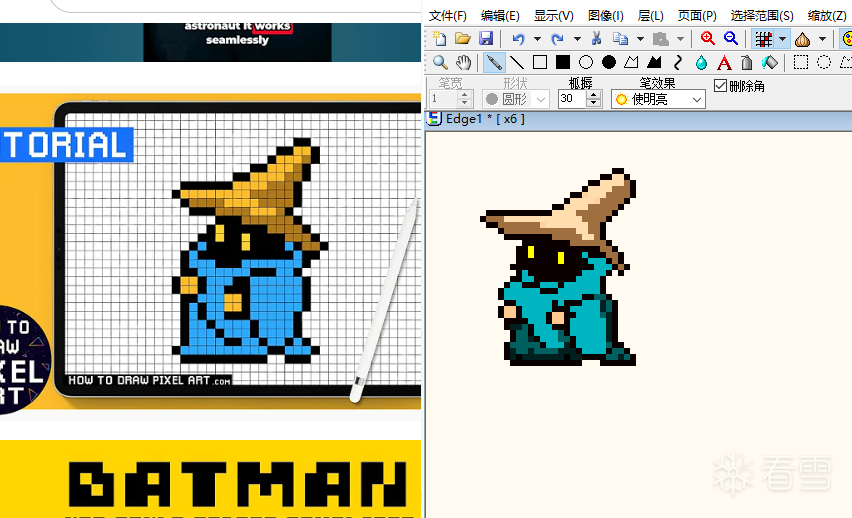This screenshot has height=518, width=852.
Task: Click the New file icon
Action: pyautogui.click(x=439, y=39)
